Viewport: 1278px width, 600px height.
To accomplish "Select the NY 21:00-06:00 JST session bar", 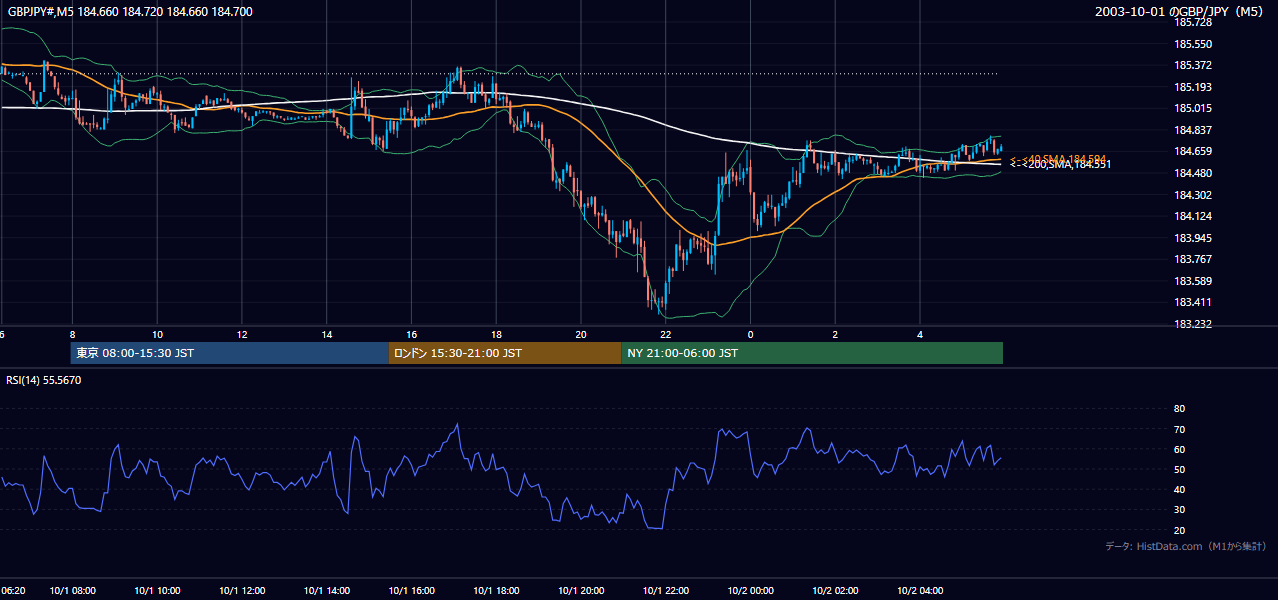I will 812,353.
